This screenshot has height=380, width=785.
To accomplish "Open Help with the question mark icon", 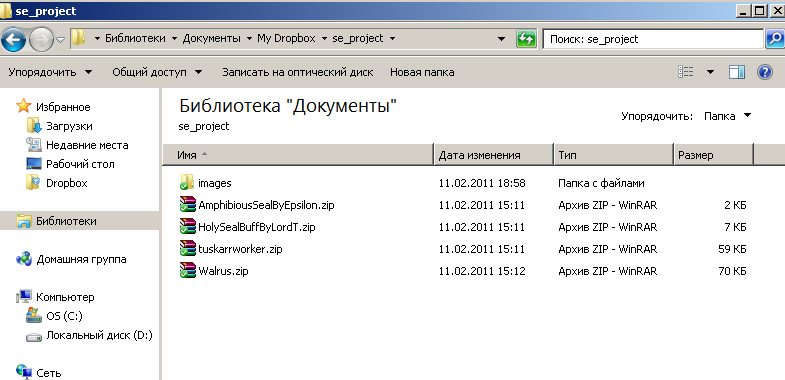I will click(x=764, y=72).
